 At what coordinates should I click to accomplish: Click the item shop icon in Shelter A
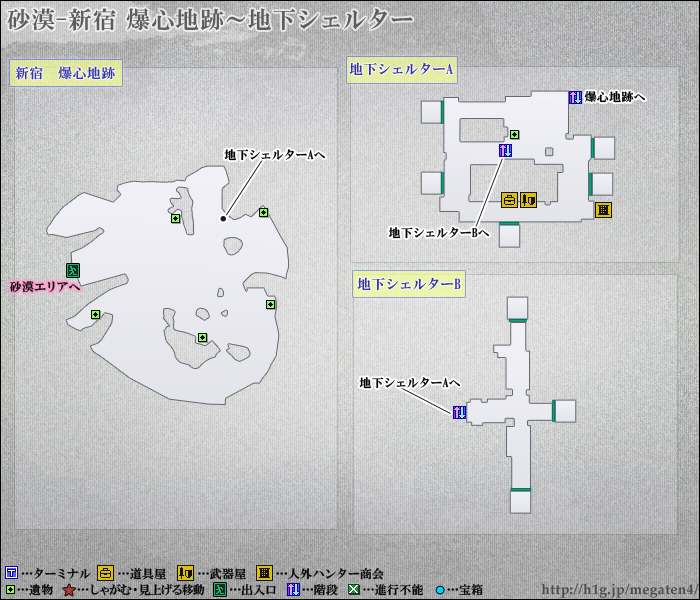[509, 199]
